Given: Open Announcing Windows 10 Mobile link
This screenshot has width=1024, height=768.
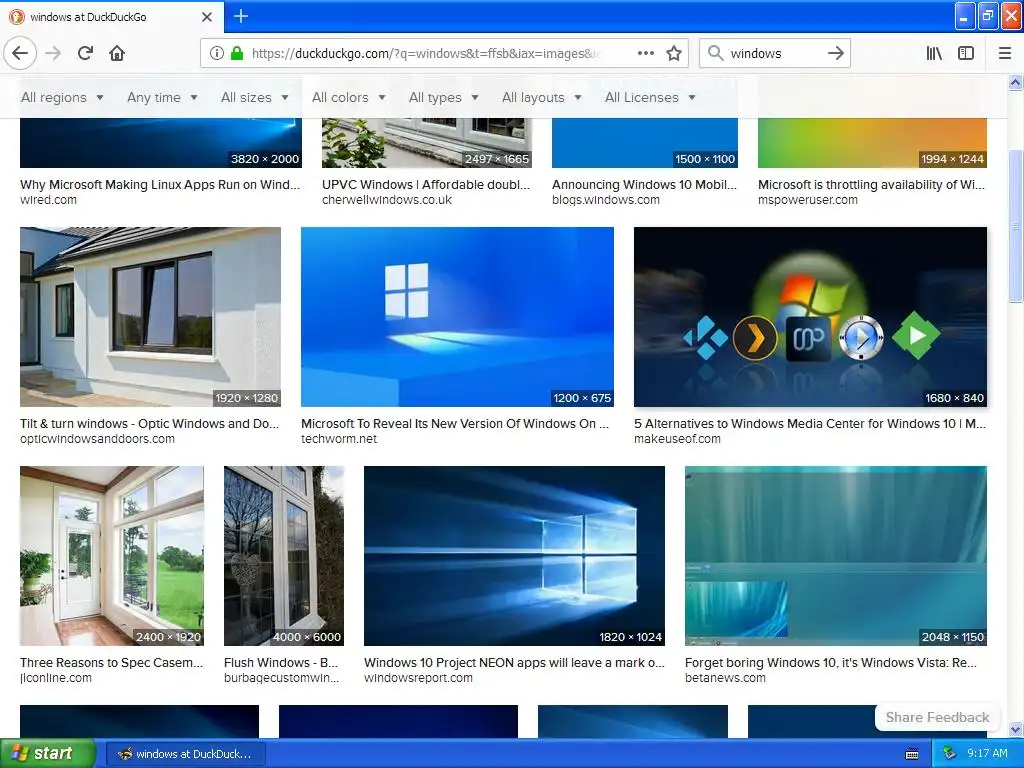Looking at the screenshot, I should pyautogui.click(x=644, y=185).
